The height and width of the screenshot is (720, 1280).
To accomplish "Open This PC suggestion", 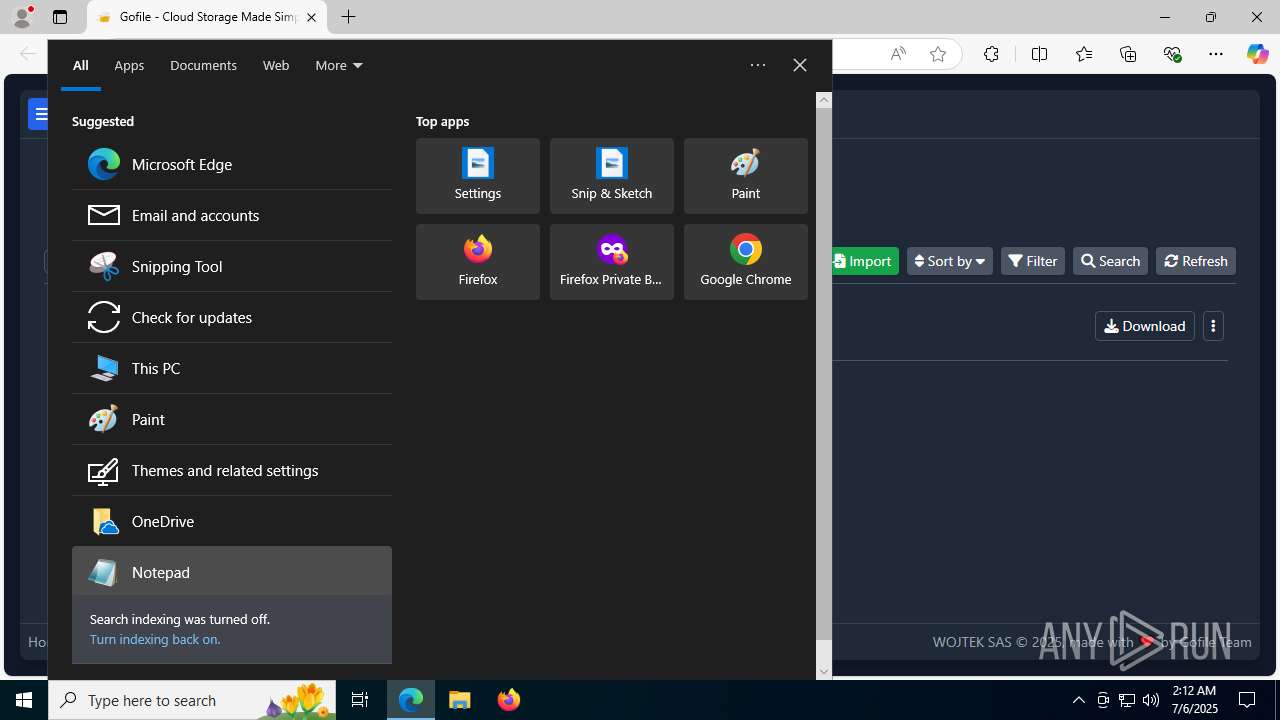I will point(231,368).
